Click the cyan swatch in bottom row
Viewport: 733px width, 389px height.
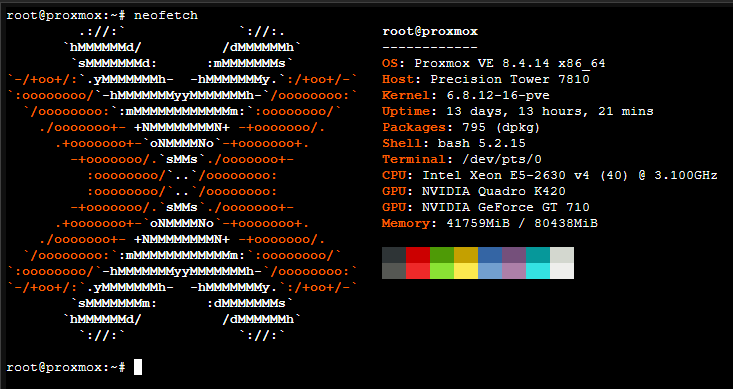pyautogui.click(x=538, y=271)
